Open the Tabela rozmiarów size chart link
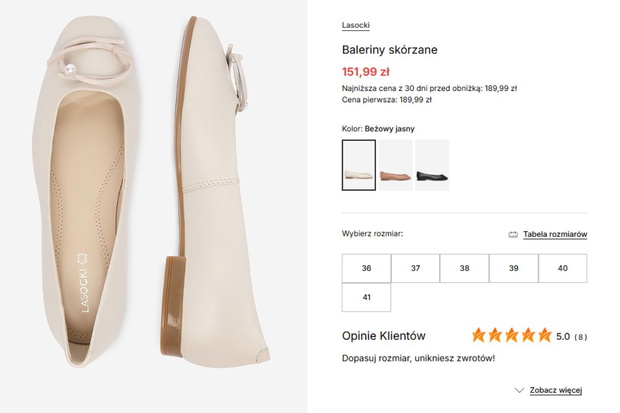The width and height of the screenshot is (620, 413). 555,234
